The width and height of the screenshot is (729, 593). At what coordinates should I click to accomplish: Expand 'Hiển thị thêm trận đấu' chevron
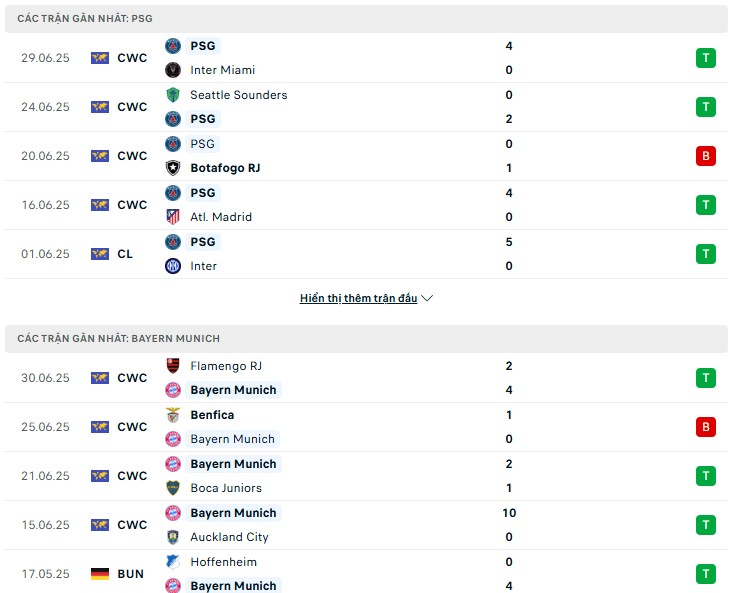[x=427, y=298]
